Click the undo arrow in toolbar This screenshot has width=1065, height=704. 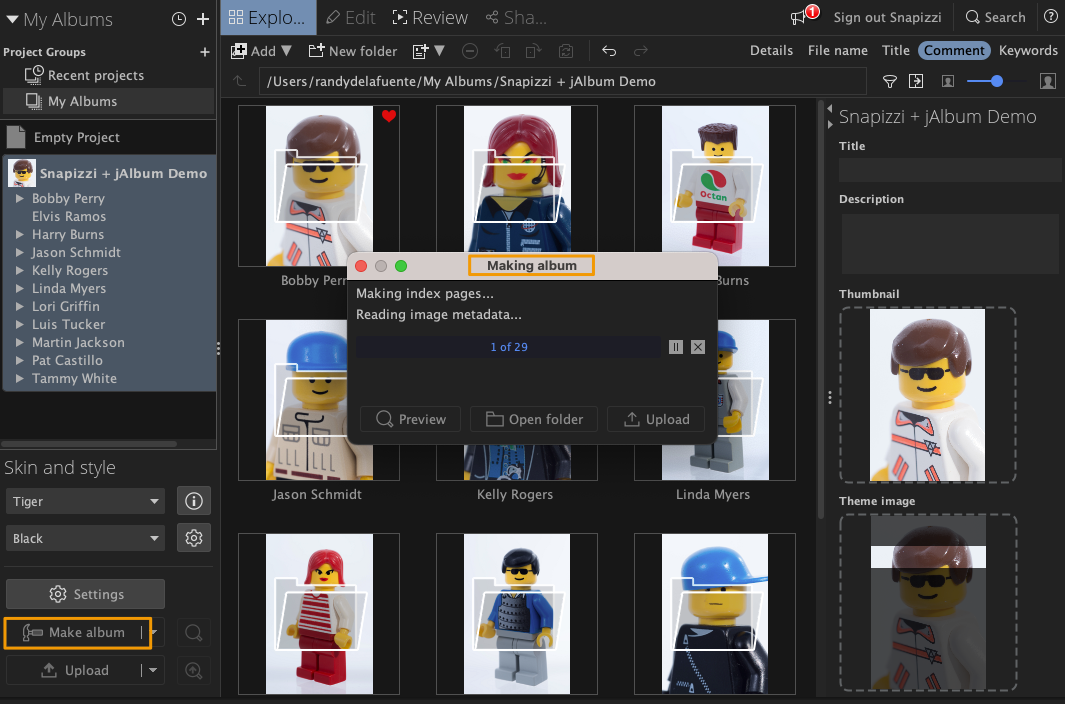pyautogui.click(x=609, y=51)
